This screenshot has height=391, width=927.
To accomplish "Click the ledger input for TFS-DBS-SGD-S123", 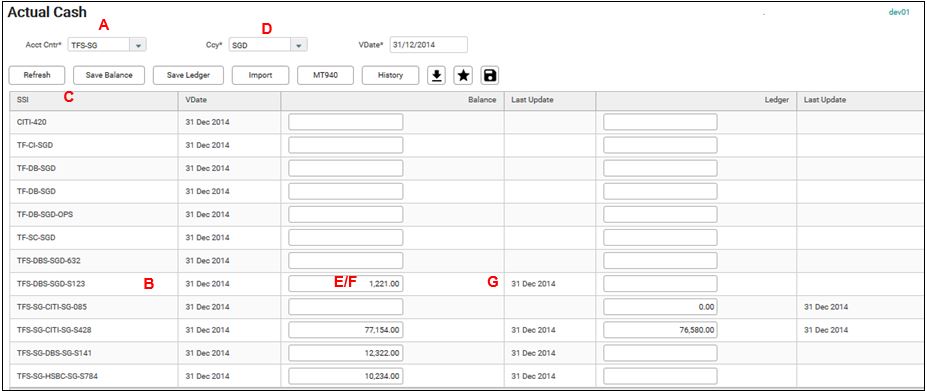I will point(660,283).
